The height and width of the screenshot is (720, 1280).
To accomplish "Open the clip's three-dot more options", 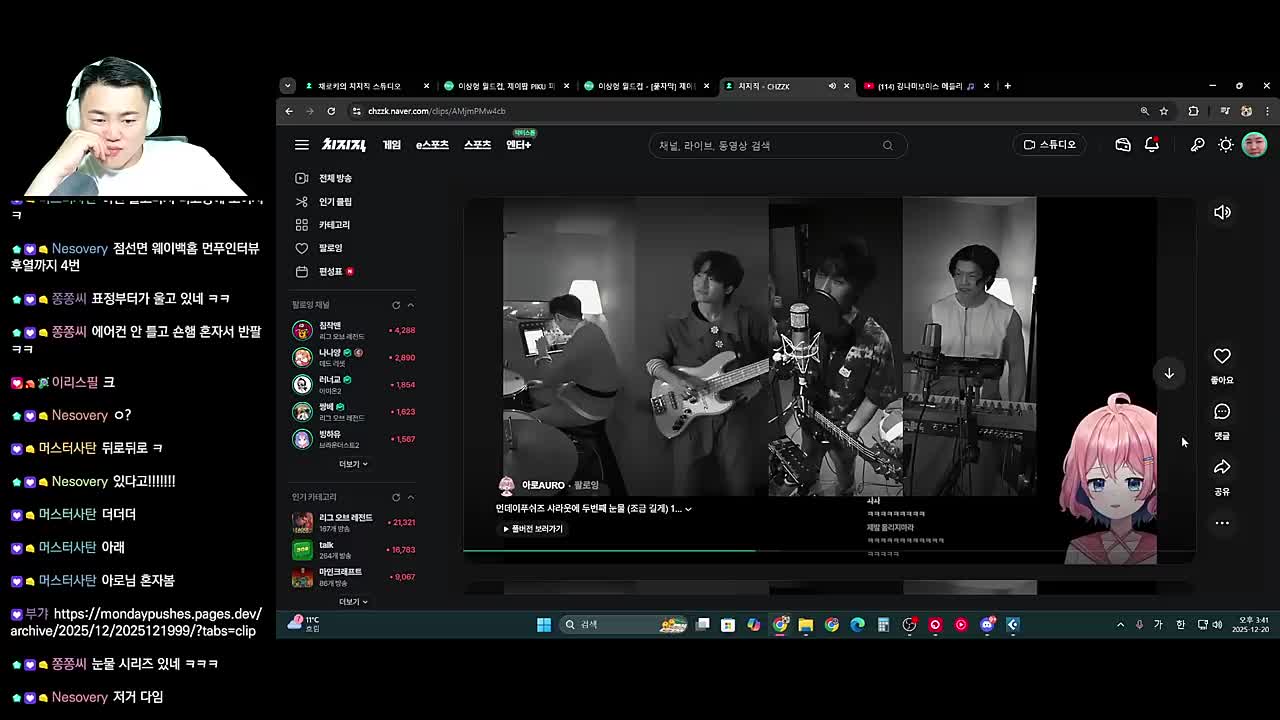I will click(x=1222, y=523).
